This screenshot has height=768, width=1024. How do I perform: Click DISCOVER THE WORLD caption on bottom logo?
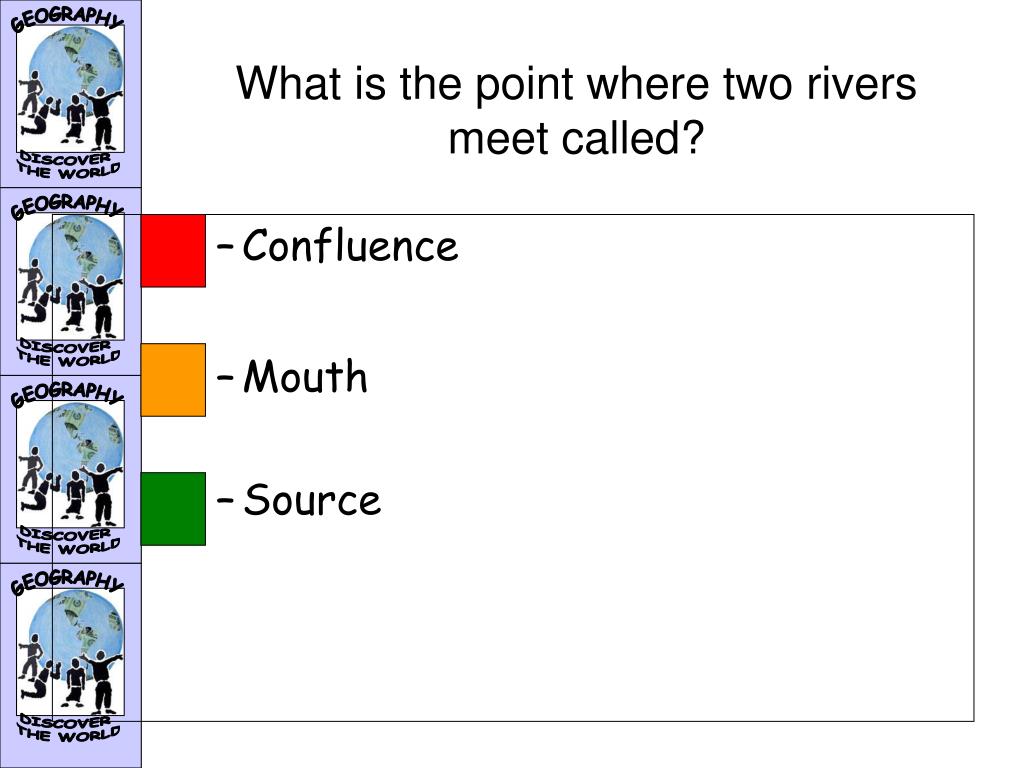(x=69, y=729)
